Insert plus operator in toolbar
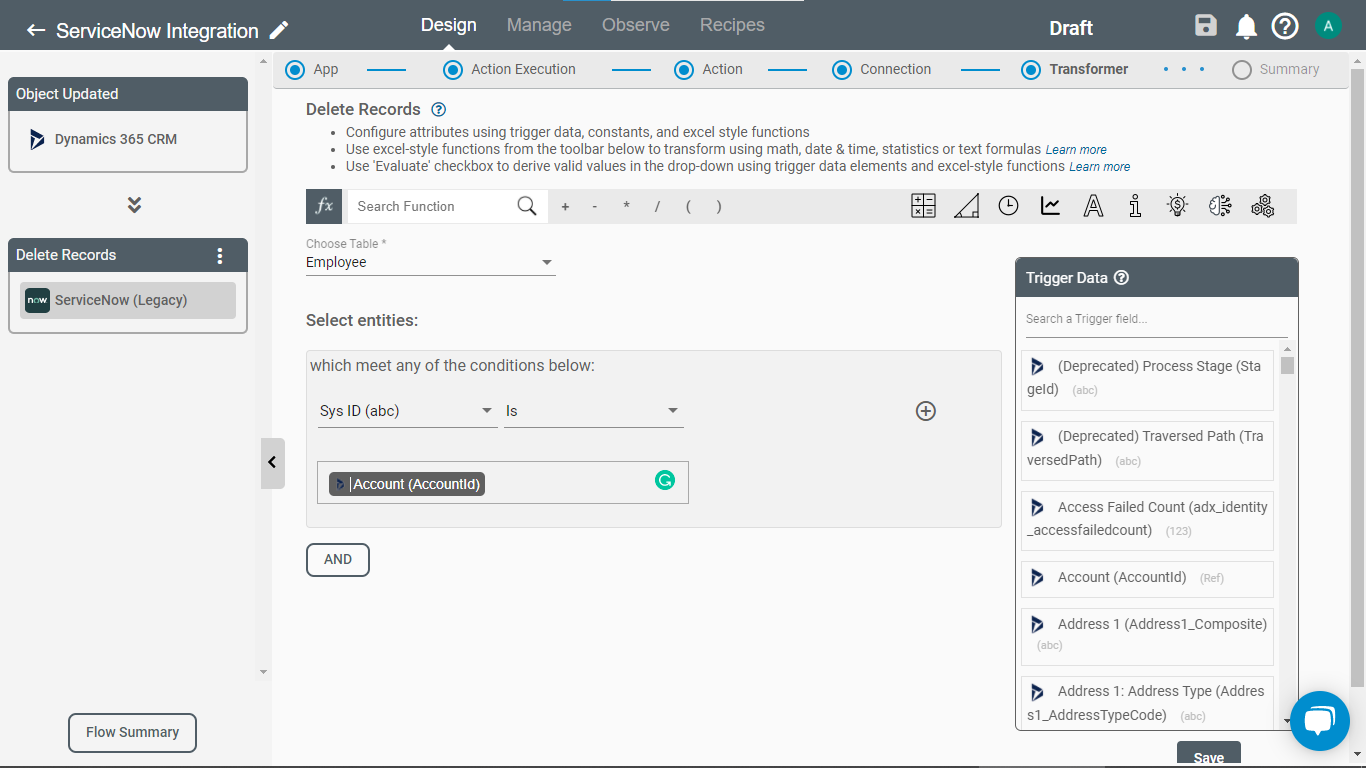 [565, 207]
